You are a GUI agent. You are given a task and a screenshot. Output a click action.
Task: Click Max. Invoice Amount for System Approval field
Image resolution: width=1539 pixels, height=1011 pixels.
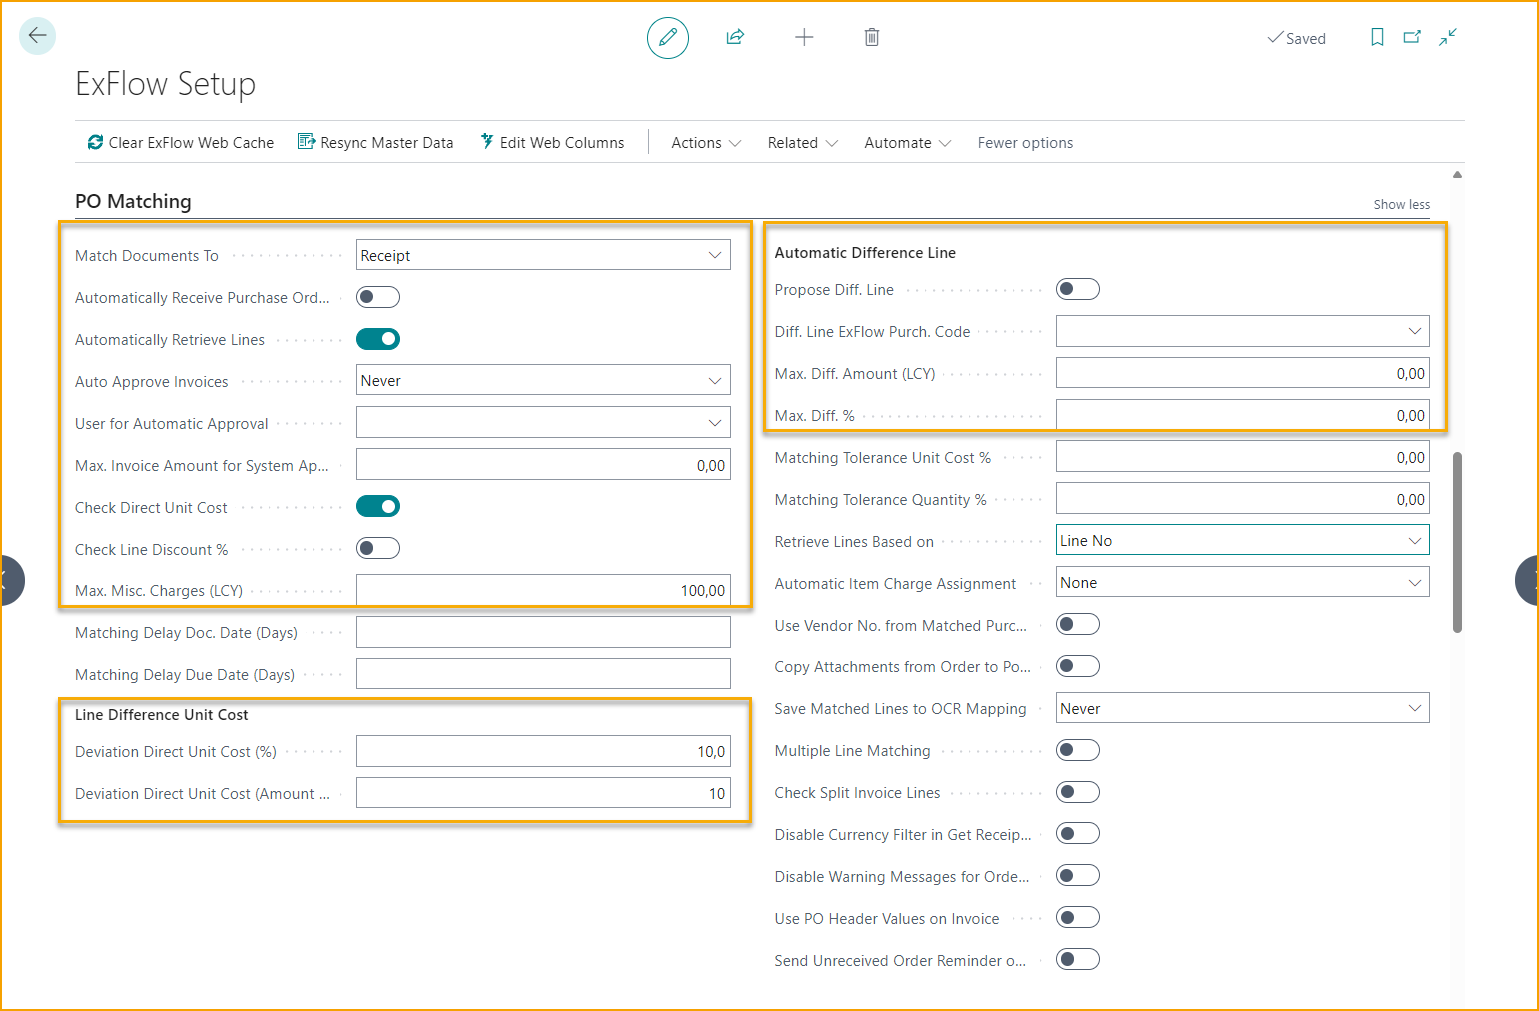point(543,465)
